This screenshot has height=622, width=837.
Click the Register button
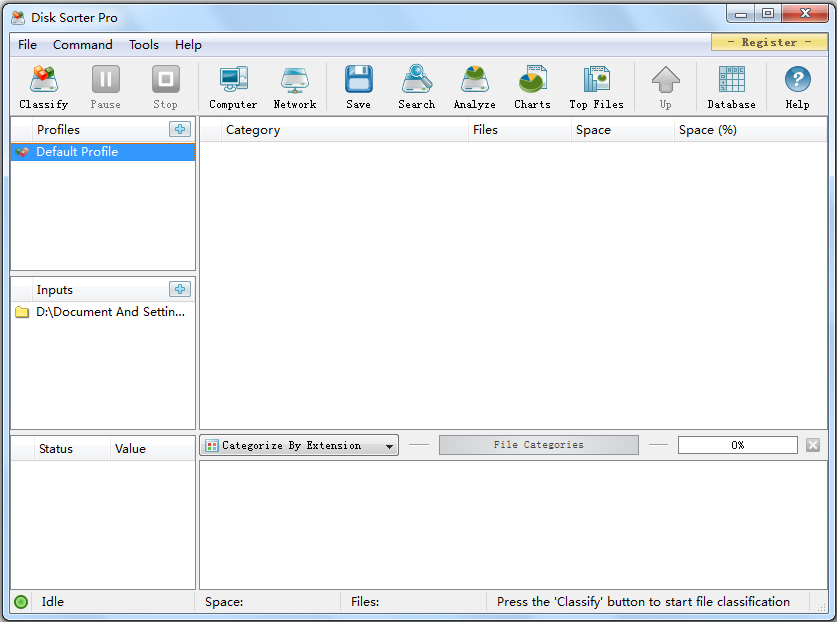[769, 42]
